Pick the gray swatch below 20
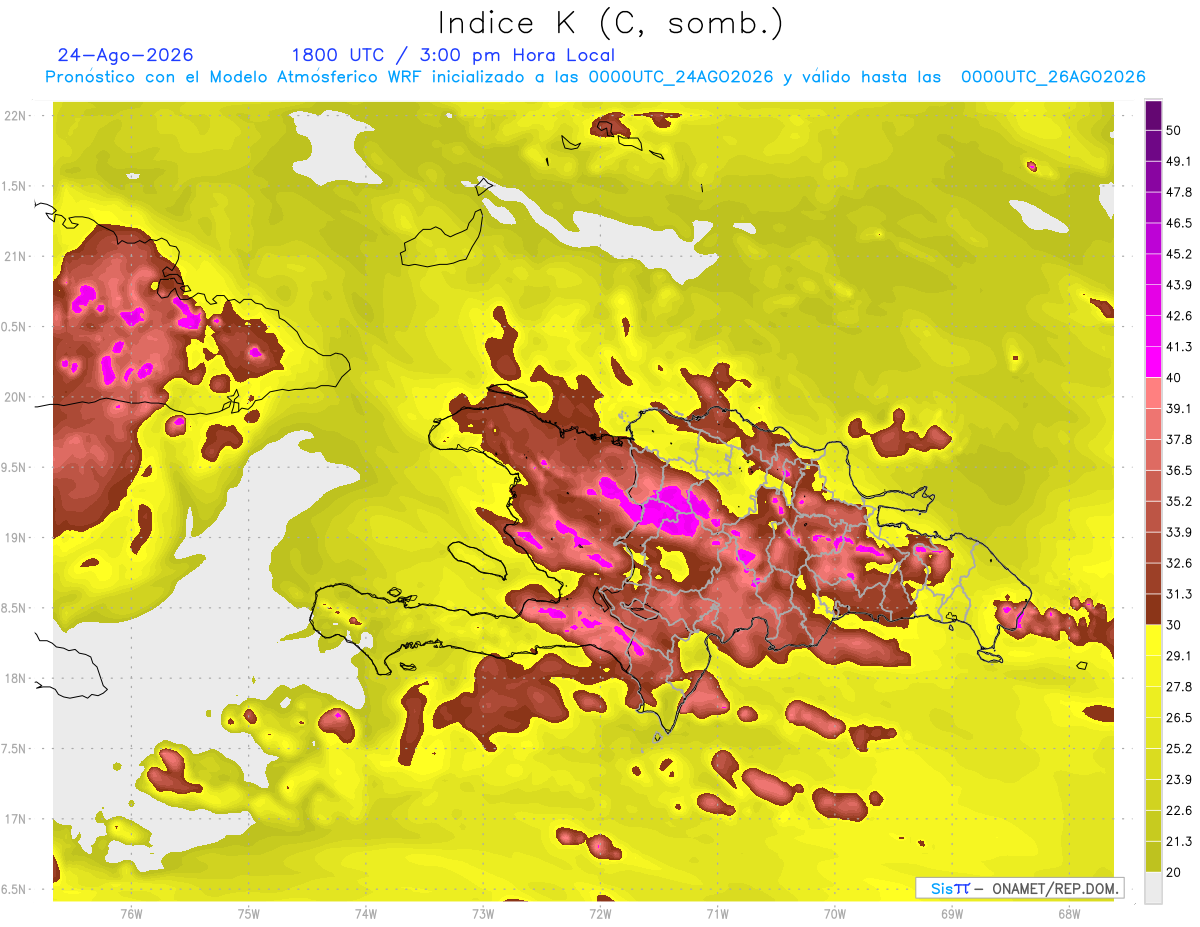1200x927 pixels. [x=1153, y=888]
